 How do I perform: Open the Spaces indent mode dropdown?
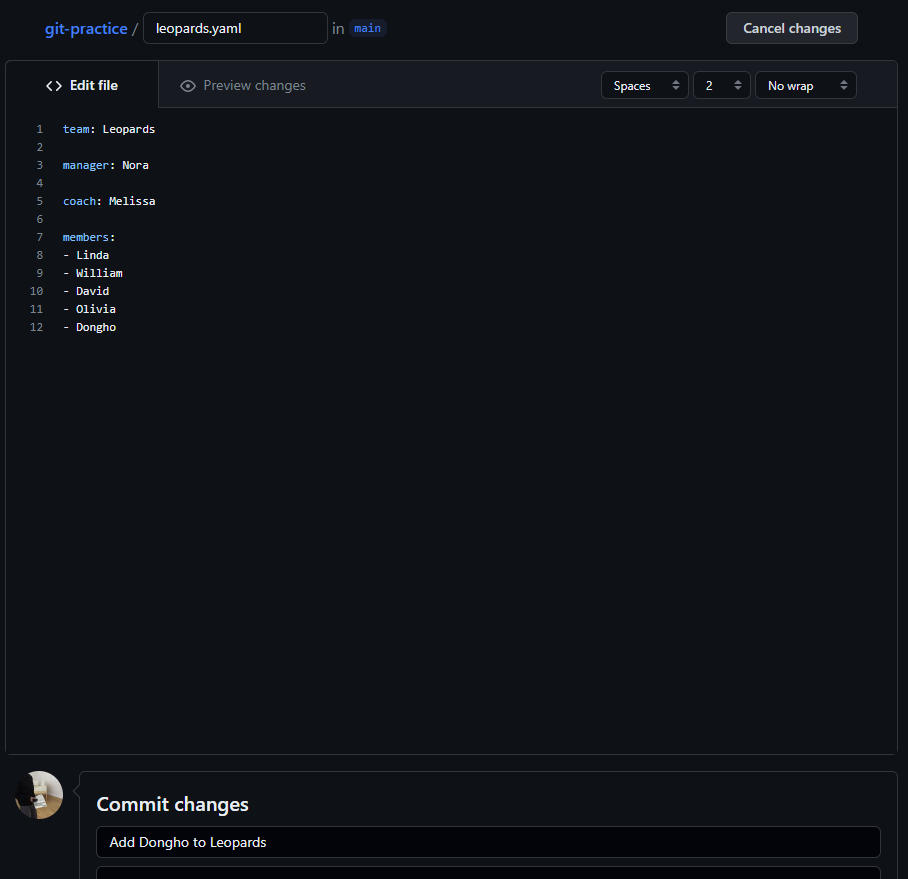(x=645, y=86)
